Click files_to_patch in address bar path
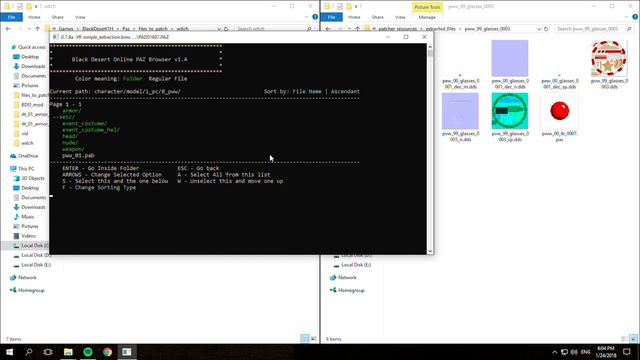 coord(153,29)
